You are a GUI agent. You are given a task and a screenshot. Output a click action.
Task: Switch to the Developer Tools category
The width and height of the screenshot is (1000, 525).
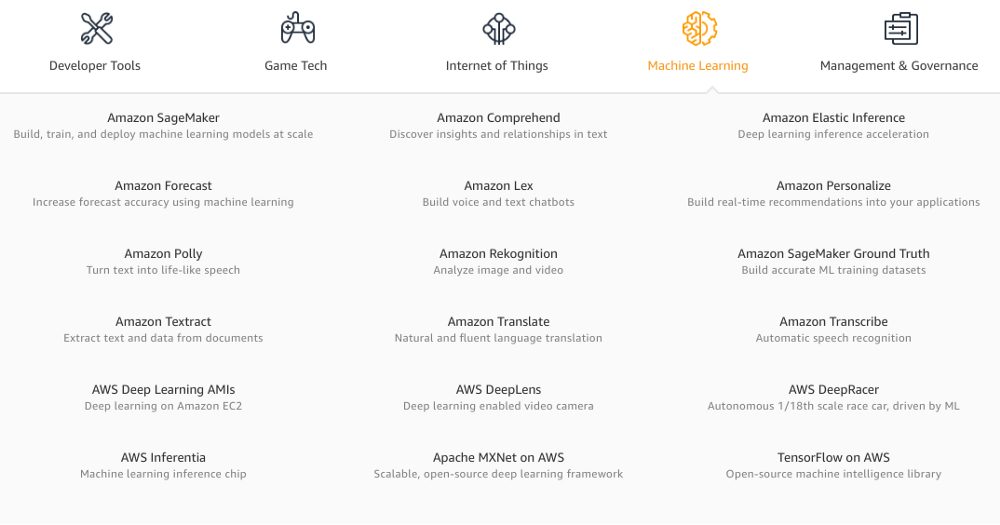(x=95, y=66)
